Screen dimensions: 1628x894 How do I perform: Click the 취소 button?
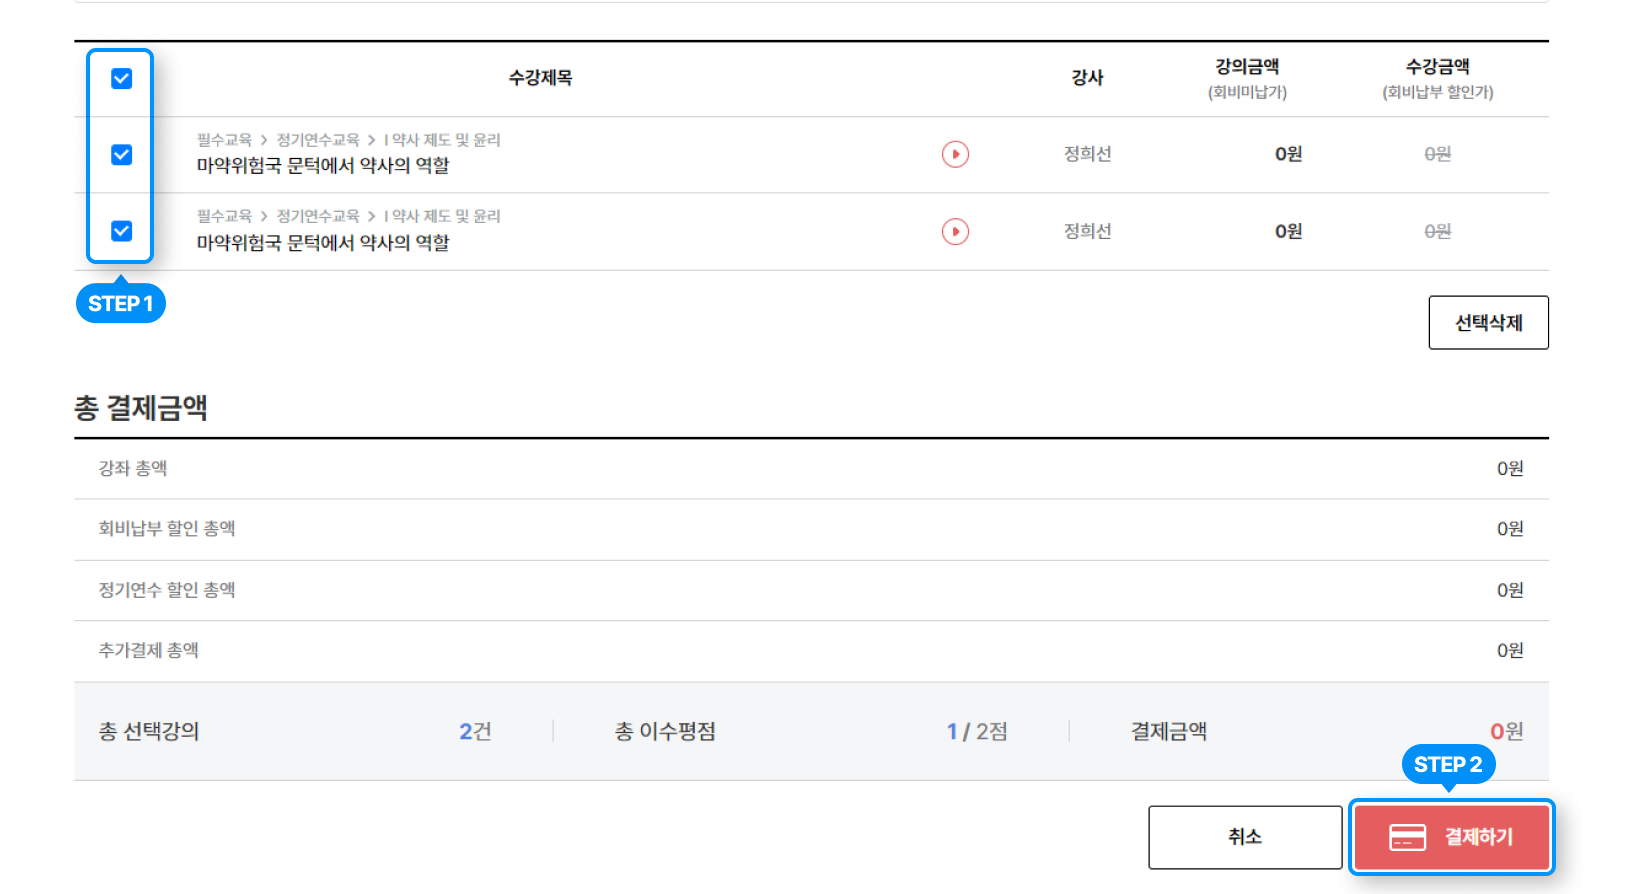(x=1245, y=837)
